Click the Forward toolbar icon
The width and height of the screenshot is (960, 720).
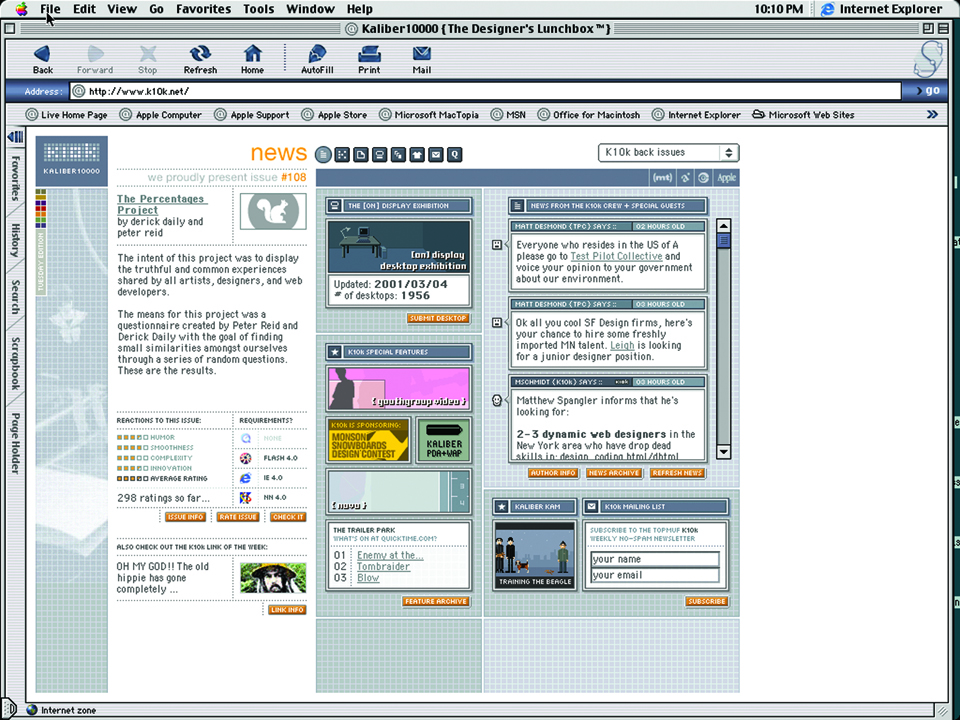[x=95, y=59]
